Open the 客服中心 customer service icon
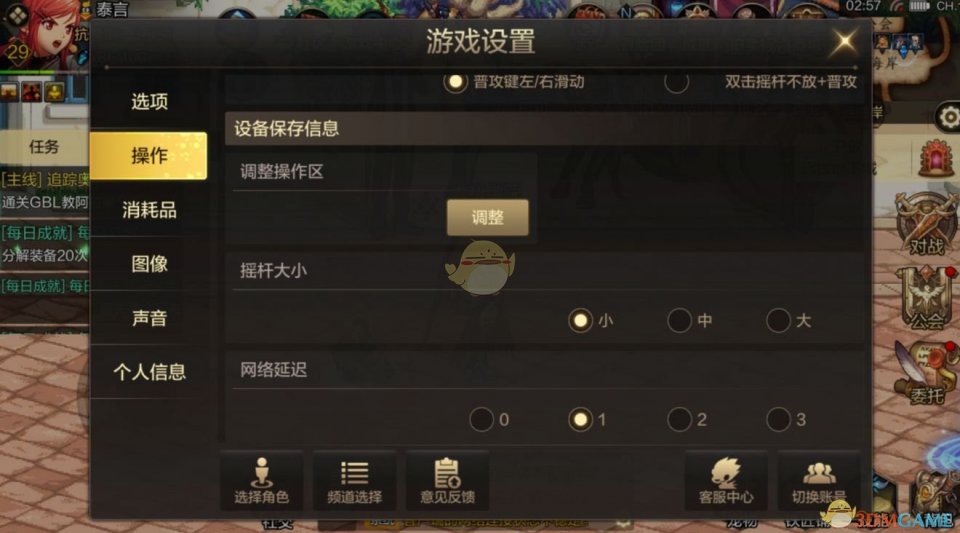 click(726, 481)
